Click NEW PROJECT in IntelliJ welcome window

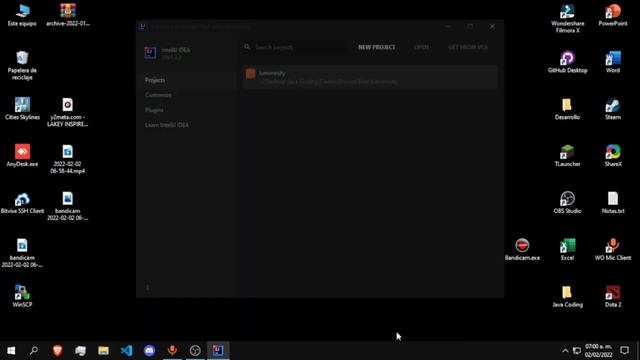(376, 47)
